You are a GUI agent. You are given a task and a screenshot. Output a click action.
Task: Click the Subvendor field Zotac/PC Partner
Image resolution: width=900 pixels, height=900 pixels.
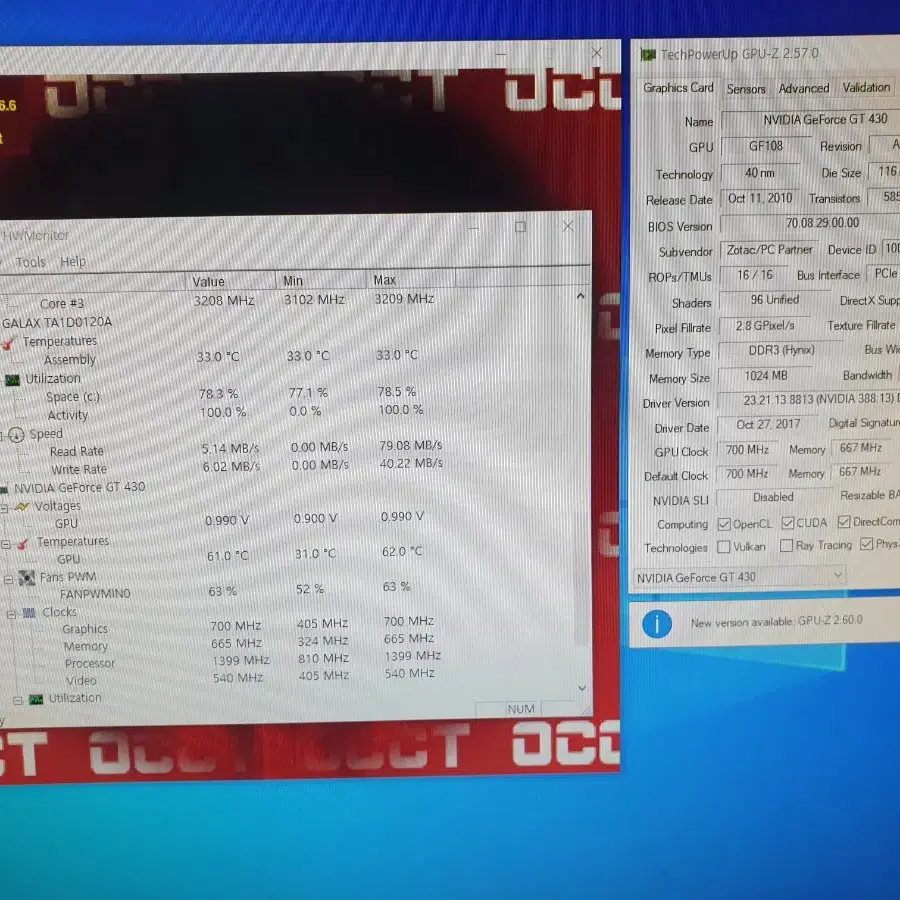(x=769, y=250)
